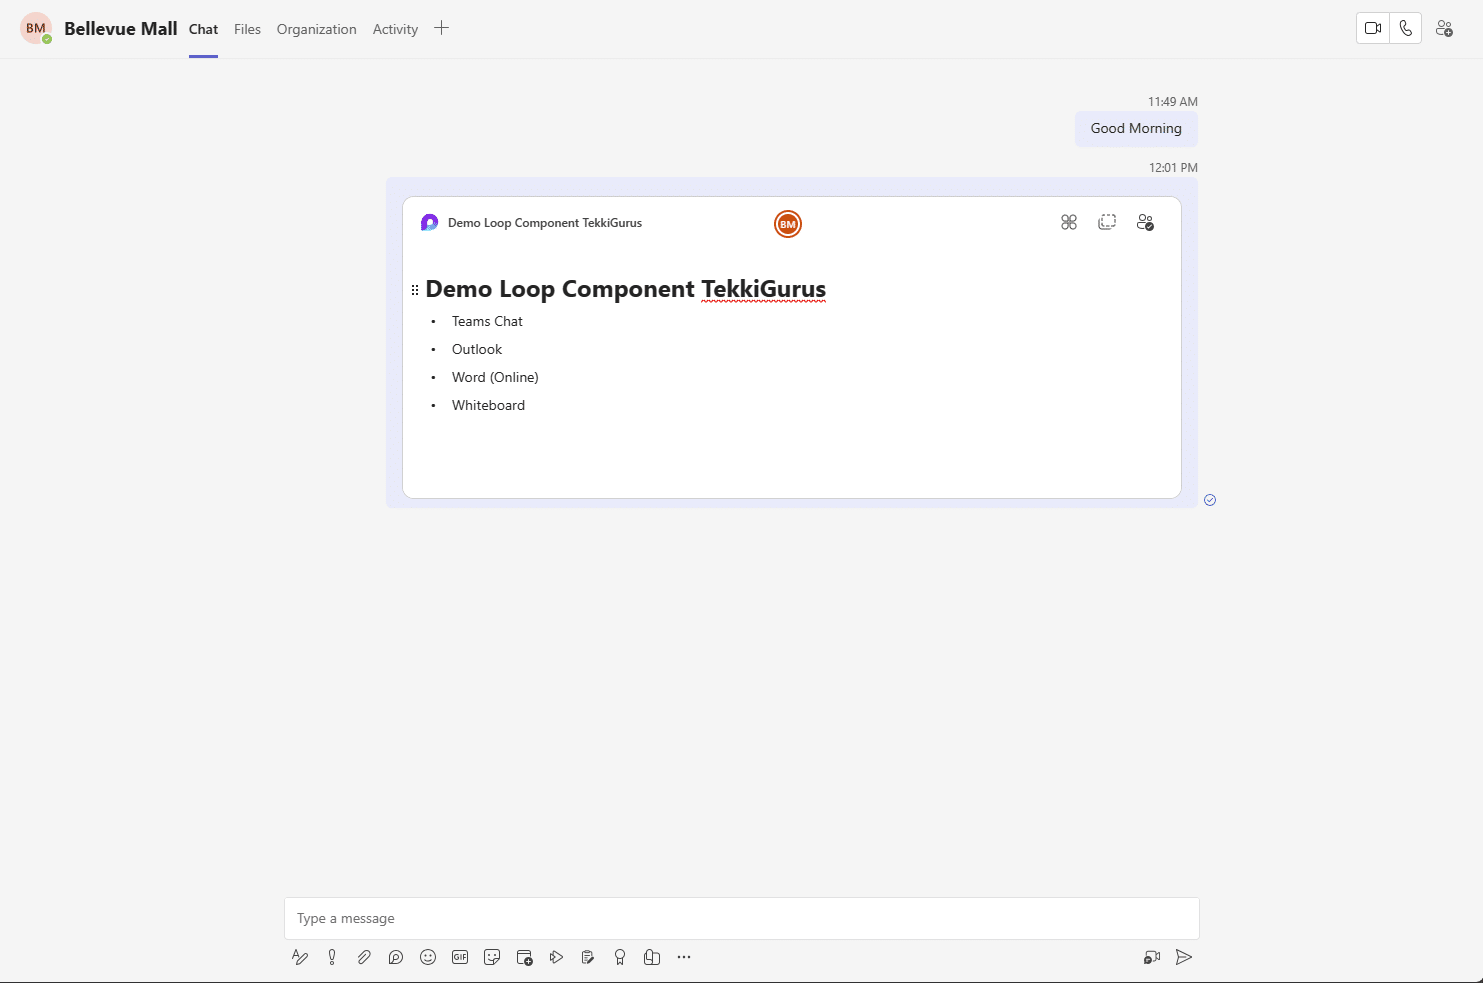Click the Type a message box
The height and width of the screenshot is (983, 1483).
pos(740,918)
